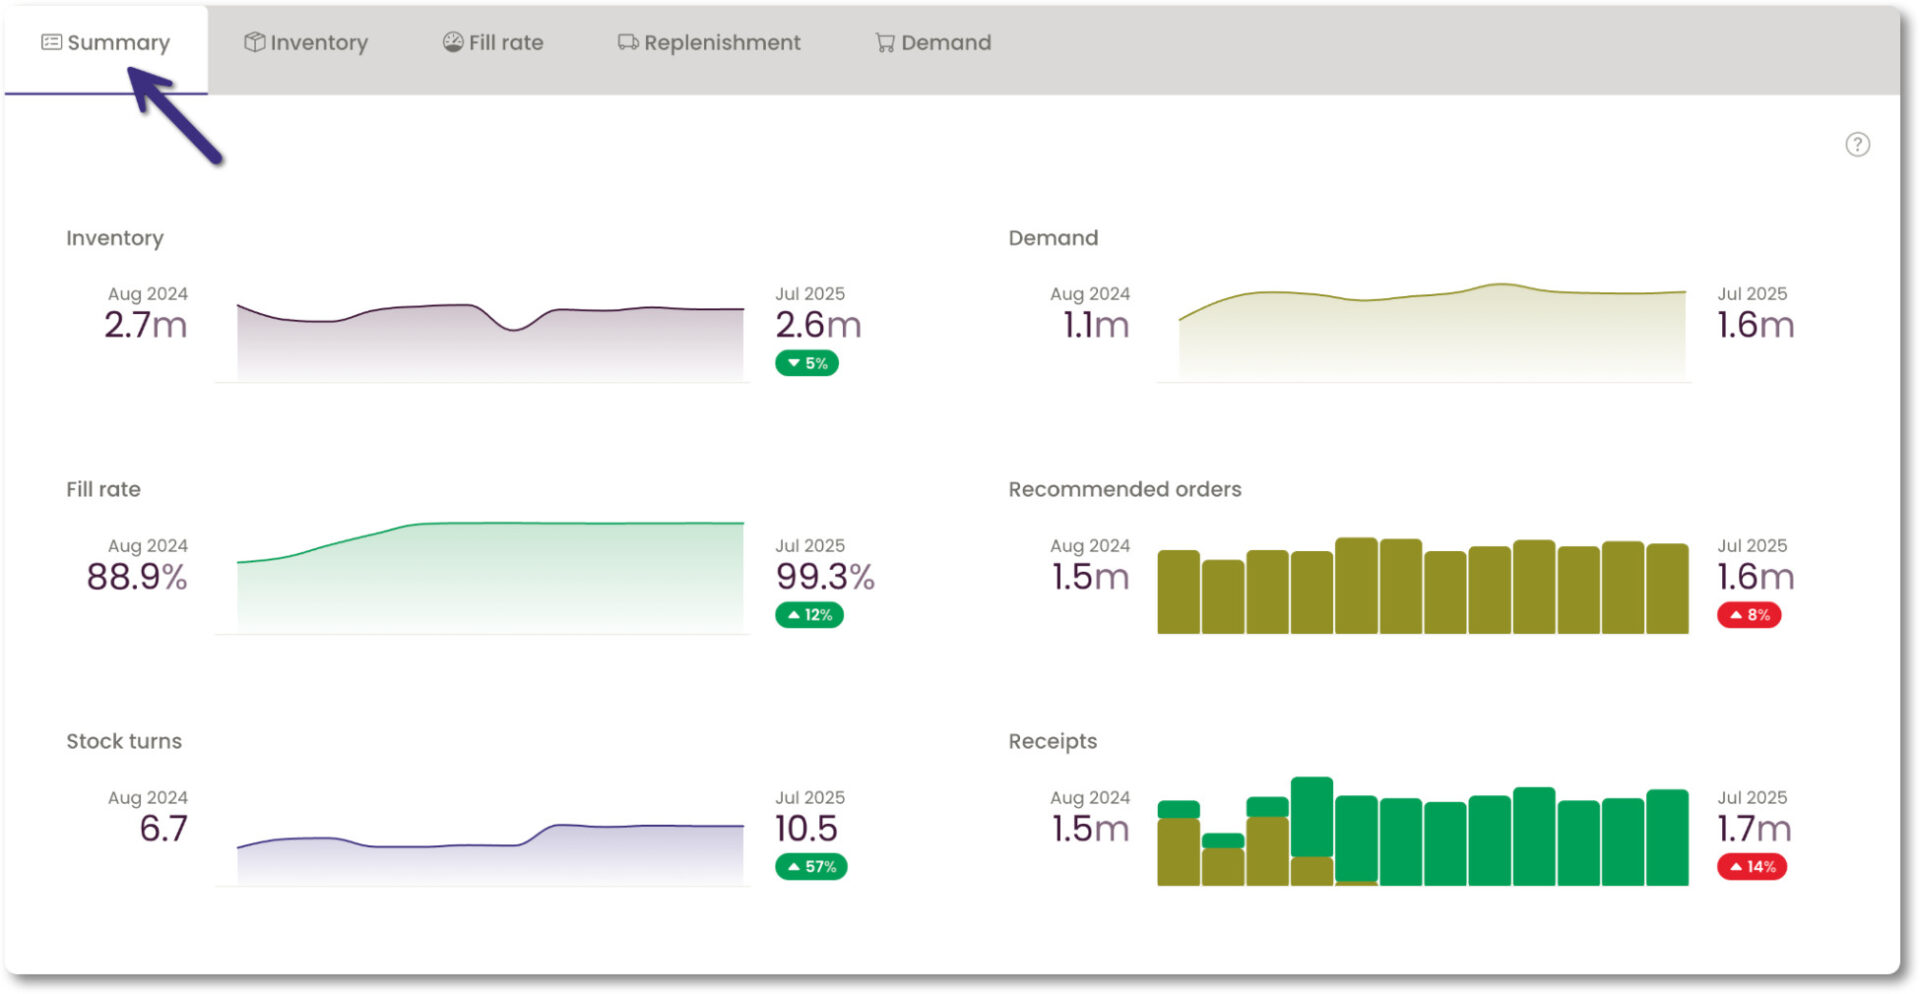
Task: Click the red 8% Recommended orders badge
Action: [1749, 615]
